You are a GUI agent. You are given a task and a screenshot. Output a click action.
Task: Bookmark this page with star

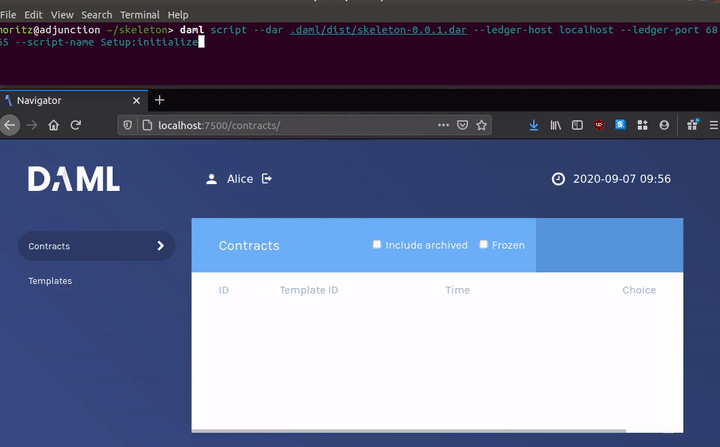[481, 125]
